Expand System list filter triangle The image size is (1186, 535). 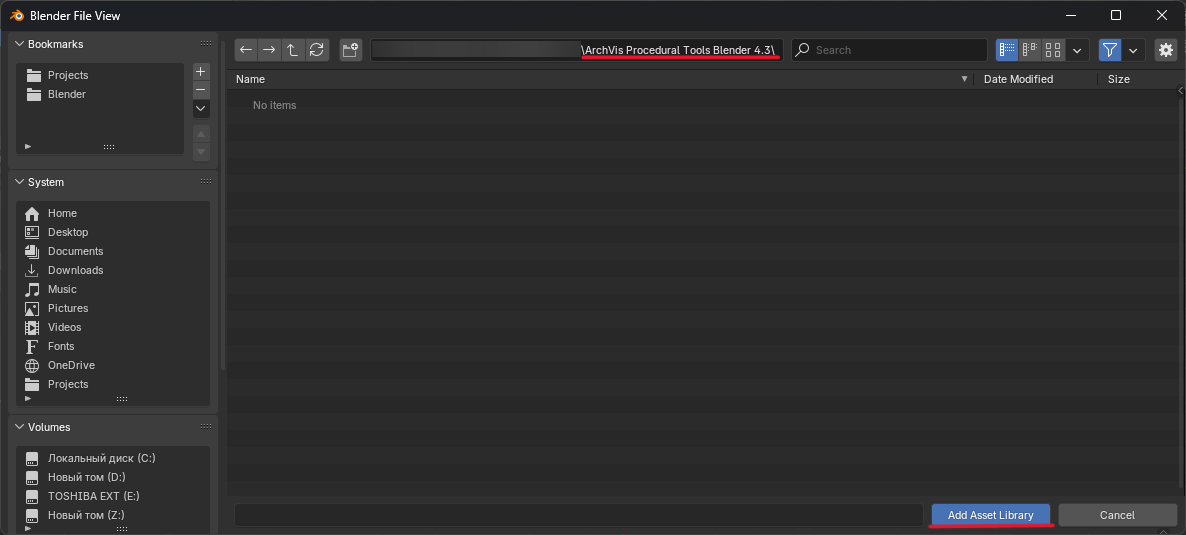pyautogui.click(x=28, y=398)
